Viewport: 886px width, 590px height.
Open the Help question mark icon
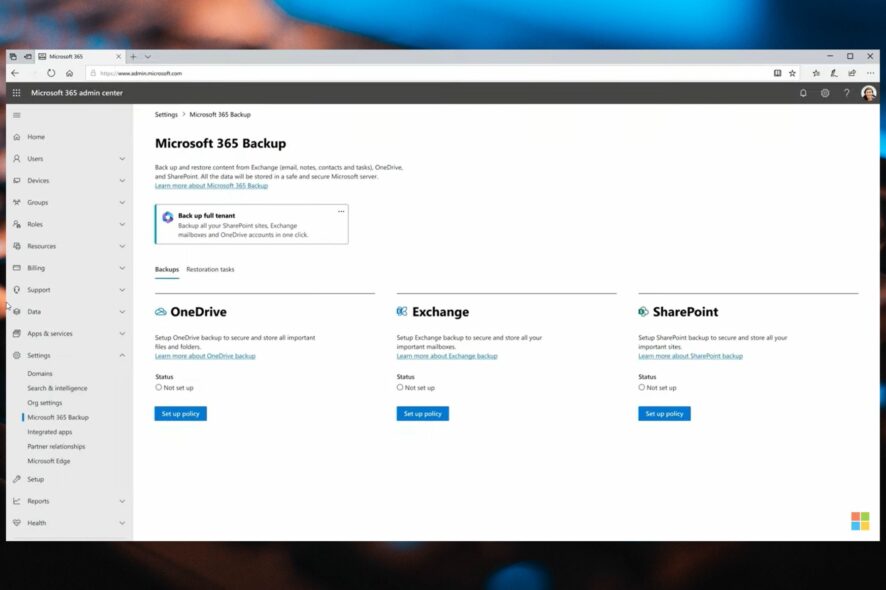point(847,92)
